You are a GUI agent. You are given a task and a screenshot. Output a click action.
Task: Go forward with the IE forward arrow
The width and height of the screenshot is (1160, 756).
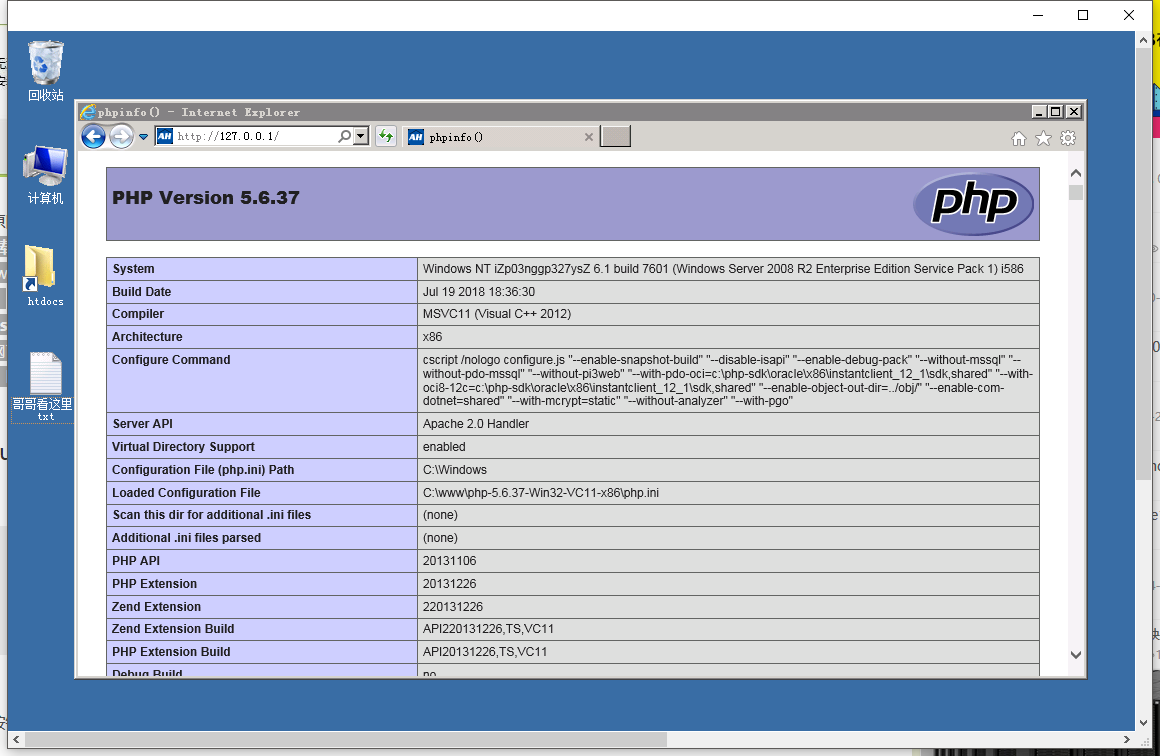click(121, 137)
